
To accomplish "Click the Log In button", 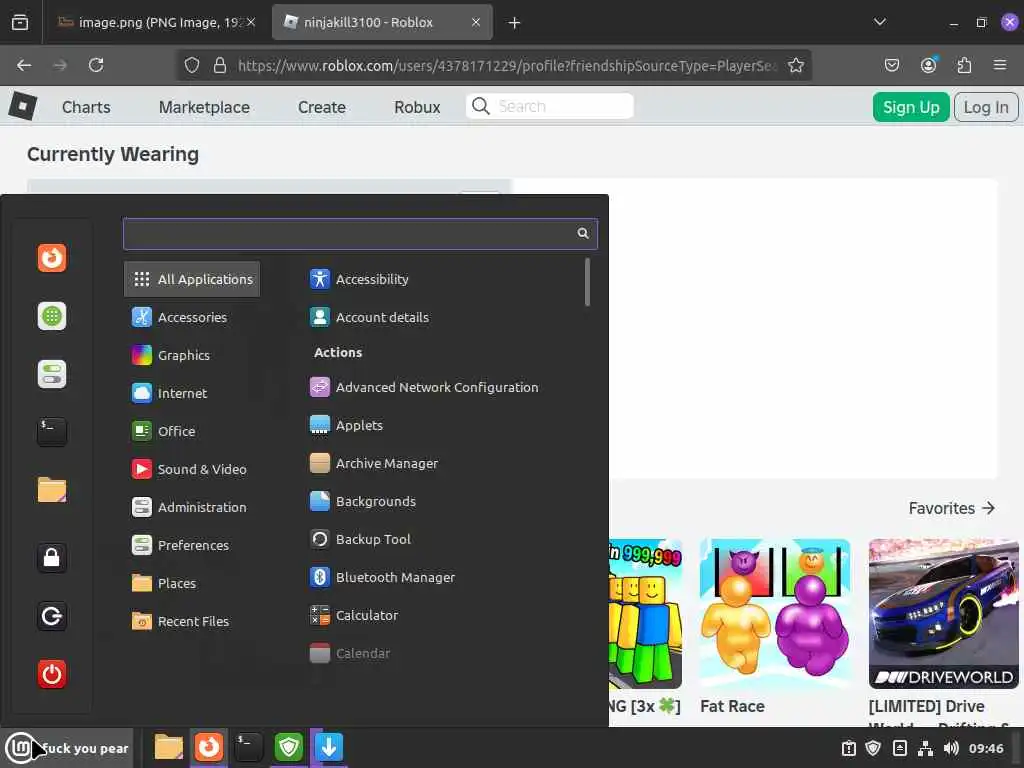I will [985, 107].
